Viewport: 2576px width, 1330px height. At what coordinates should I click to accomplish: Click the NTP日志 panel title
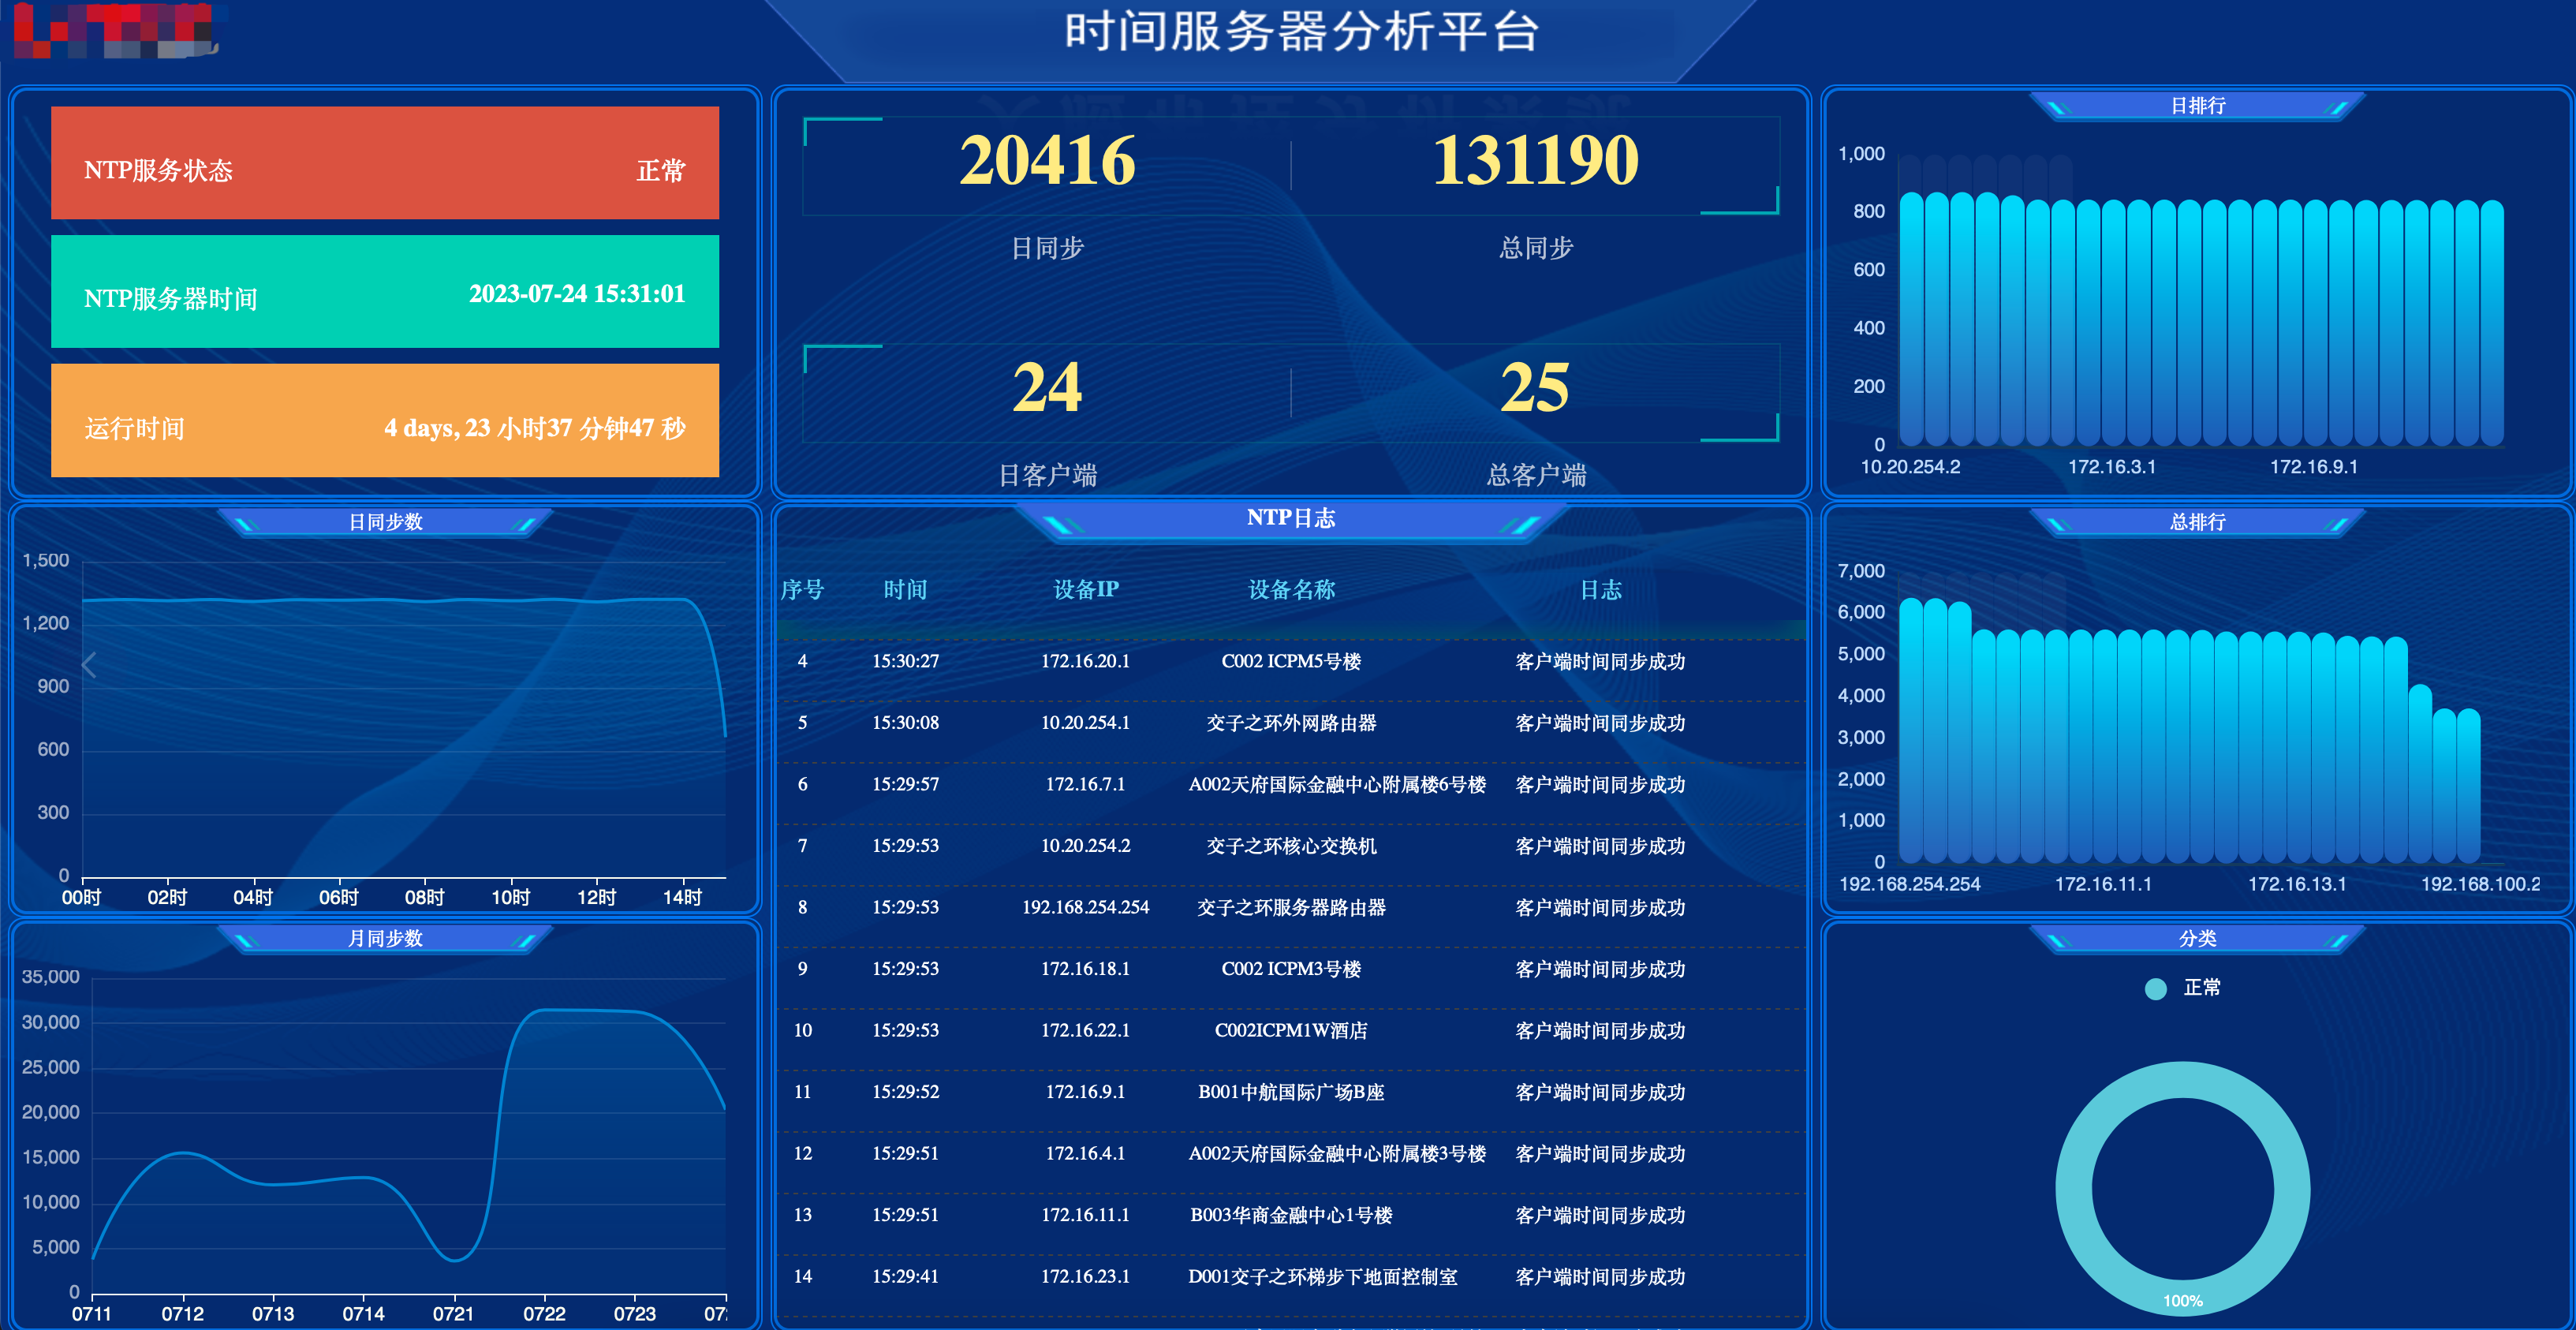point(1291,518)
